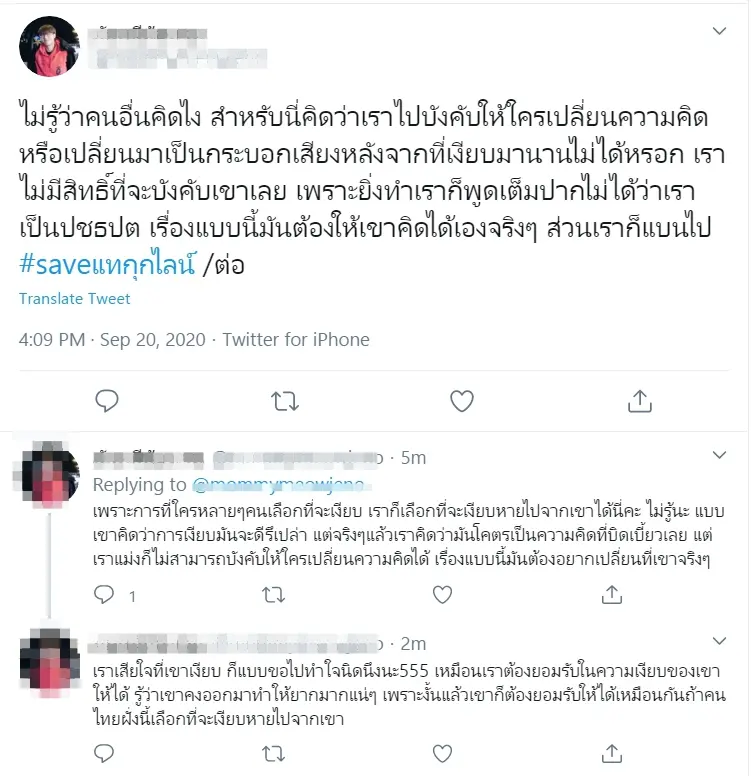Image resolution: width=755 pixels, height=776 pixels.
Task: Like the reply posted 2m ago
Action: [x=442, y=754]
